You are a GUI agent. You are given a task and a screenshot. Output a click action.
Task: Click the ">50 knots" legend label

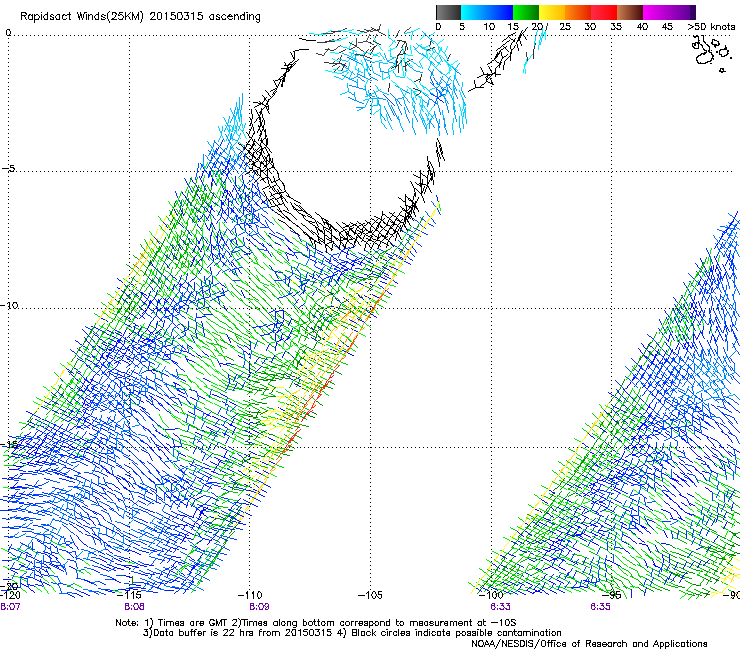[711, 26]
